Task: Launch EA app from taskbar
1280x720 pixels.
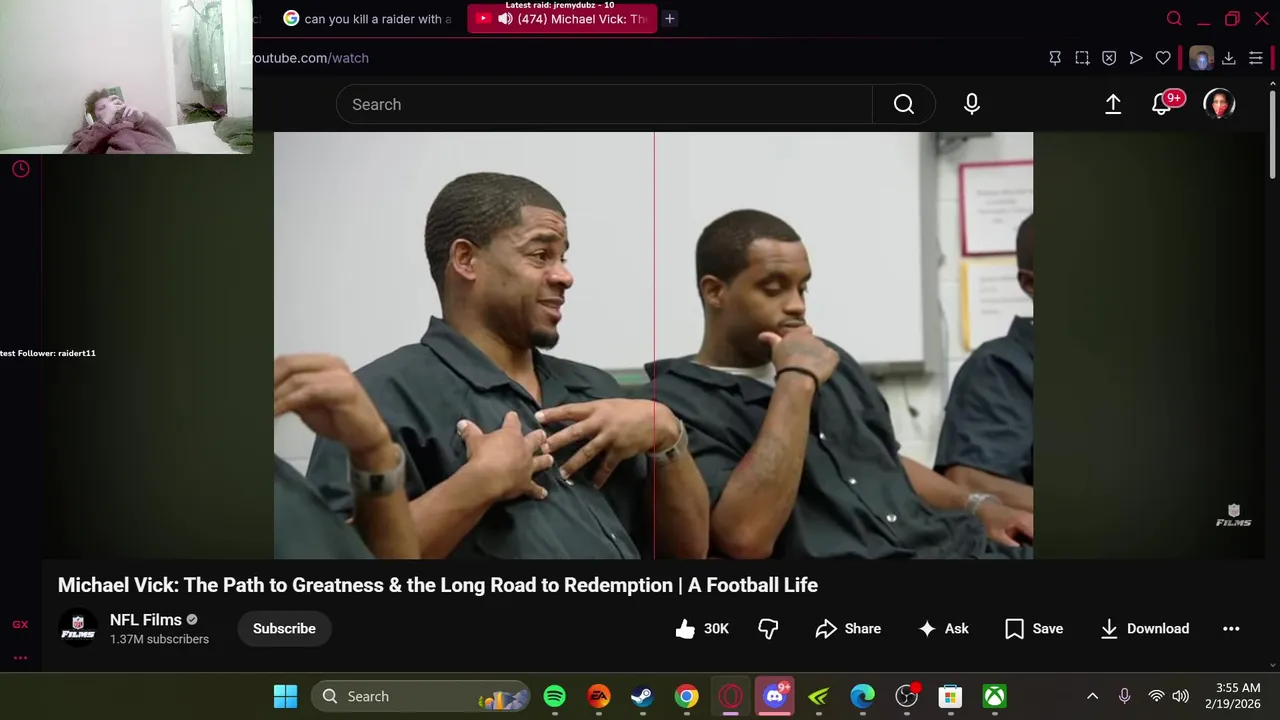Action: pos(598,696)
